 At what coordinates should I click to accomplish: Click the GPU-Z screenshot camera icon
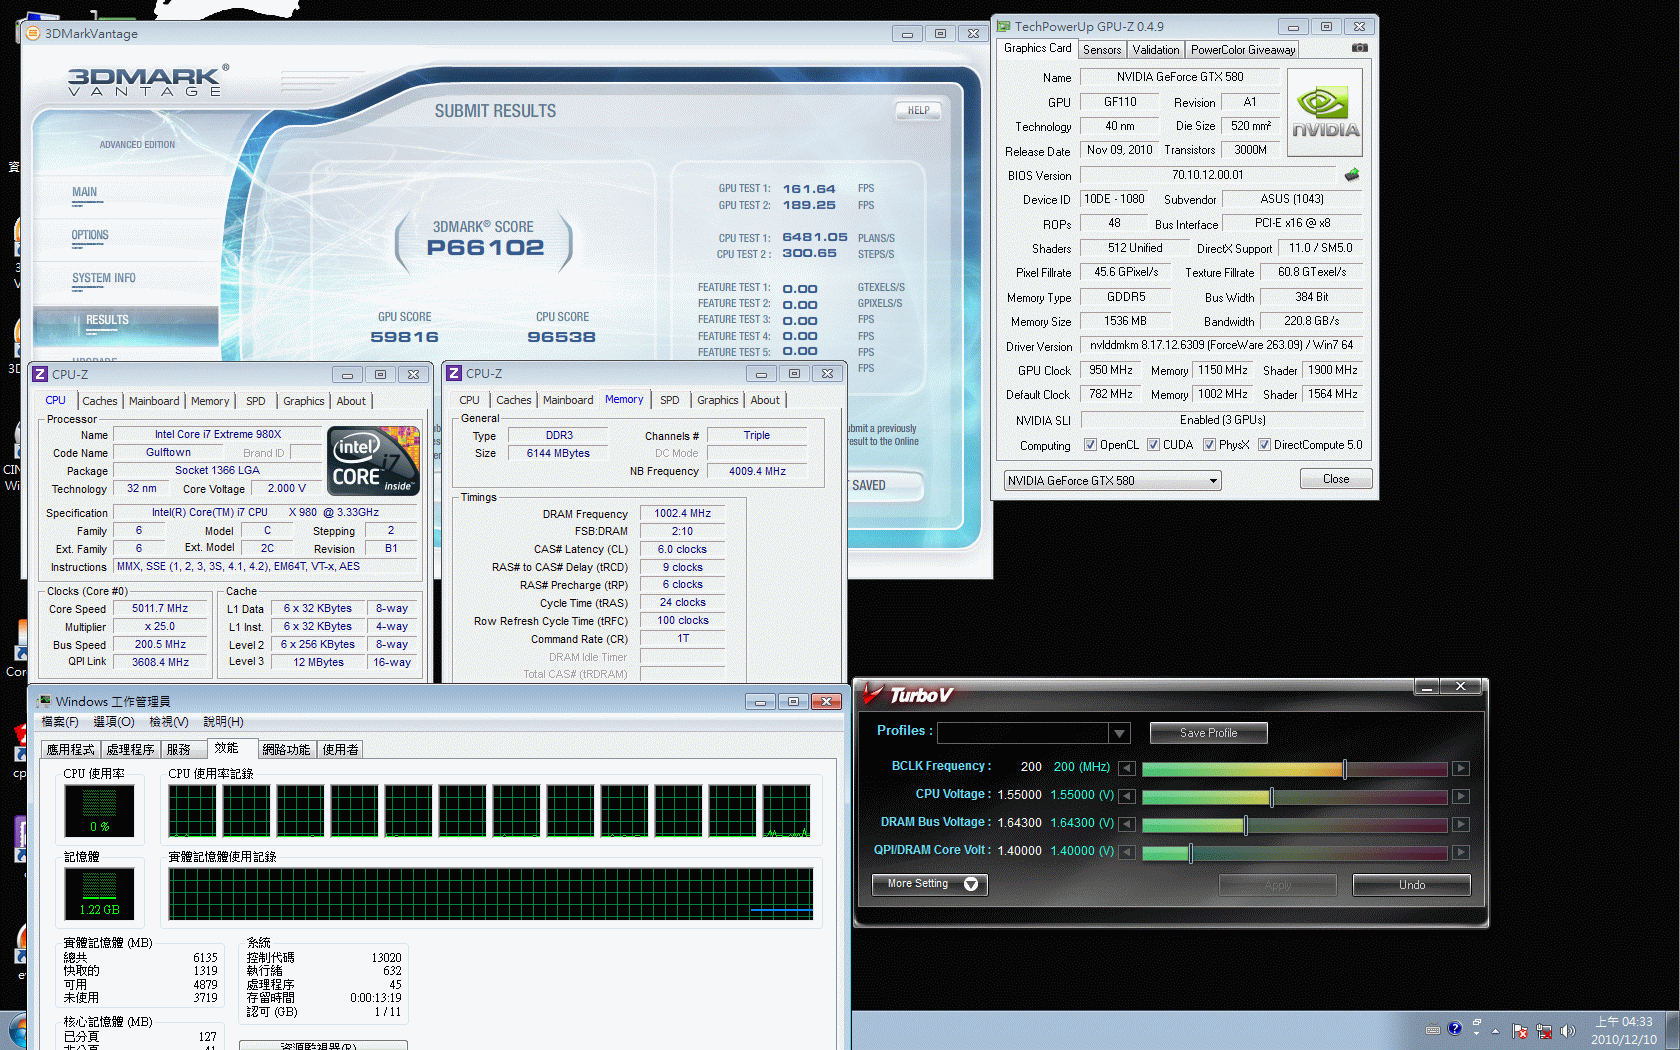coord(1359,48)
